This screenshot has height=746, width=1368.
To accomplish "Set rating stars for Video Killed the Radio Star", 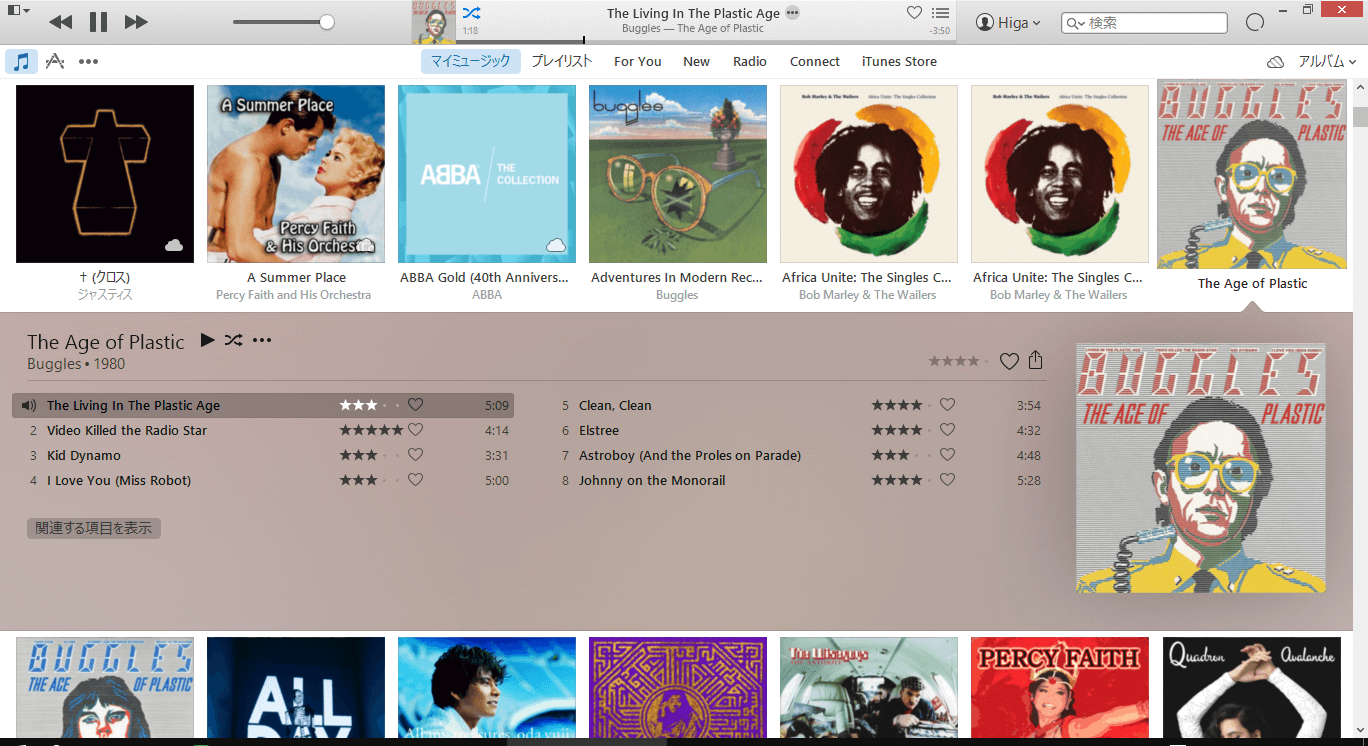I will (371, 430).
